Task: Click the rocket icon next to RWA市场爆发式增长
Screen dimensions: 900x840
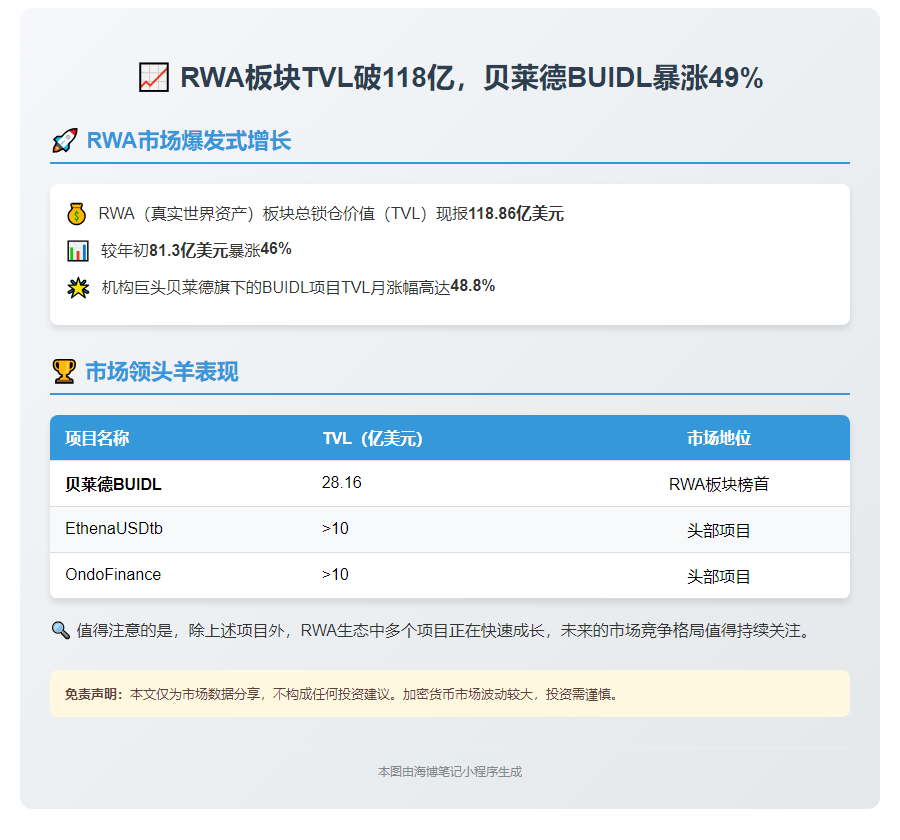Action: coord(64,141)
